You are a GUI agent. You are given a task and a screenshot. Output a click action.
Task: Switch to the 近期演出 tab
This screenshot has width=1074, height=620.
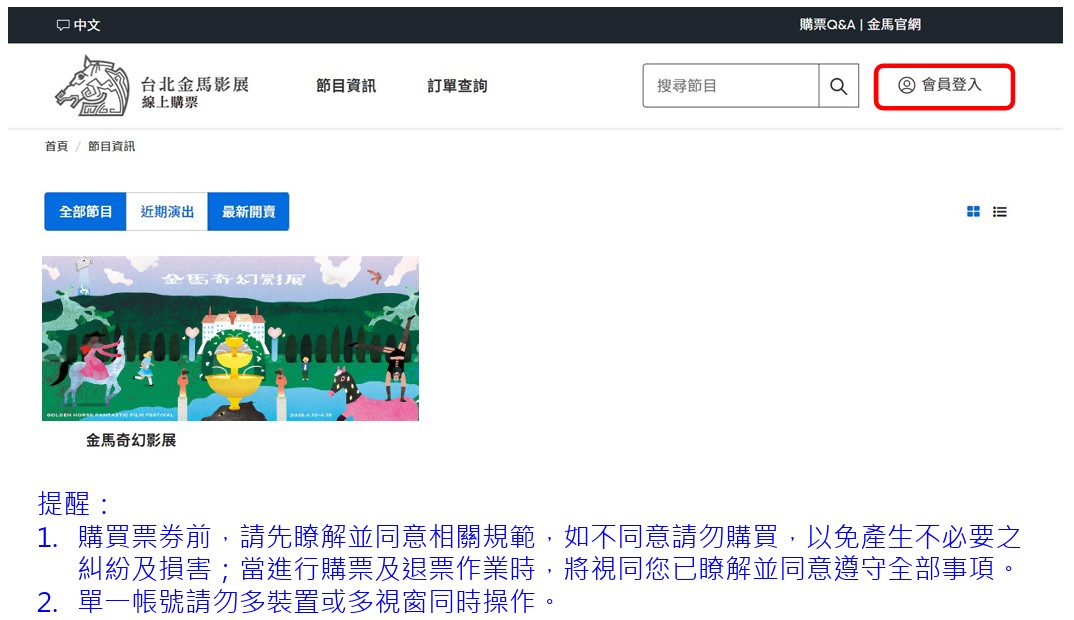(167, 212)
